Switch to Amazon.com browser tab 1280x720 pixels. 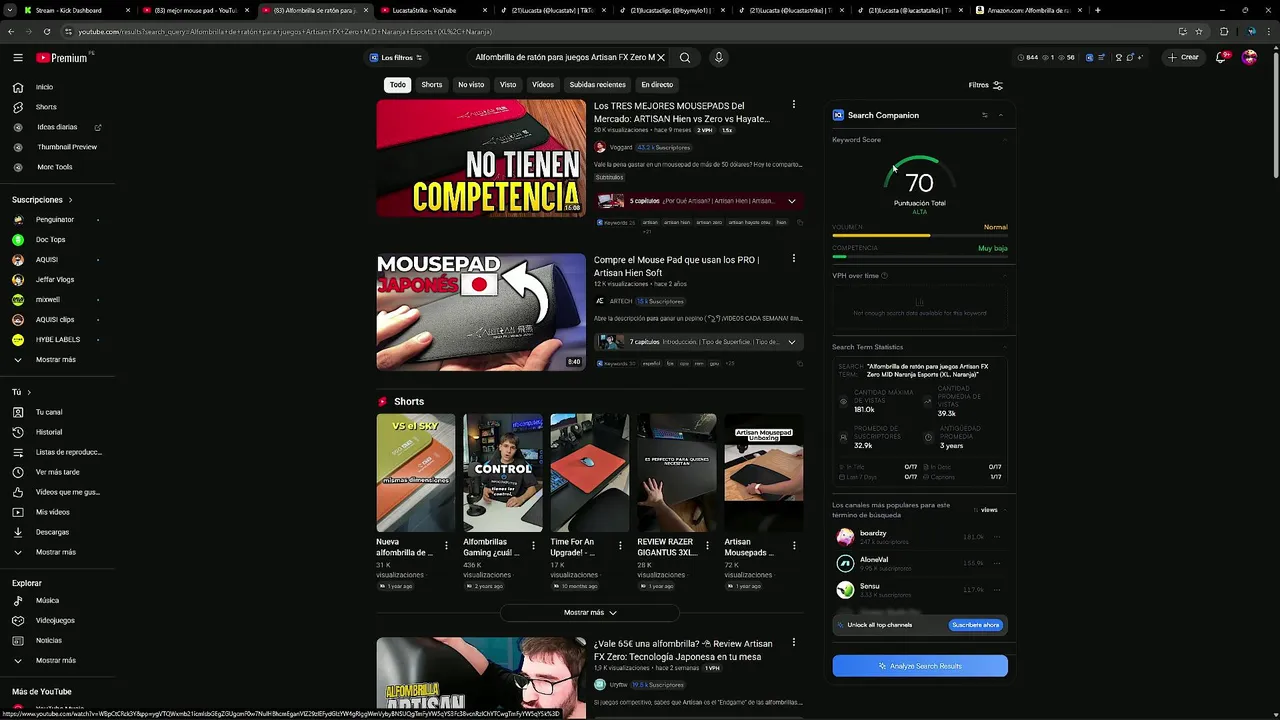[x=1027, y=10]
